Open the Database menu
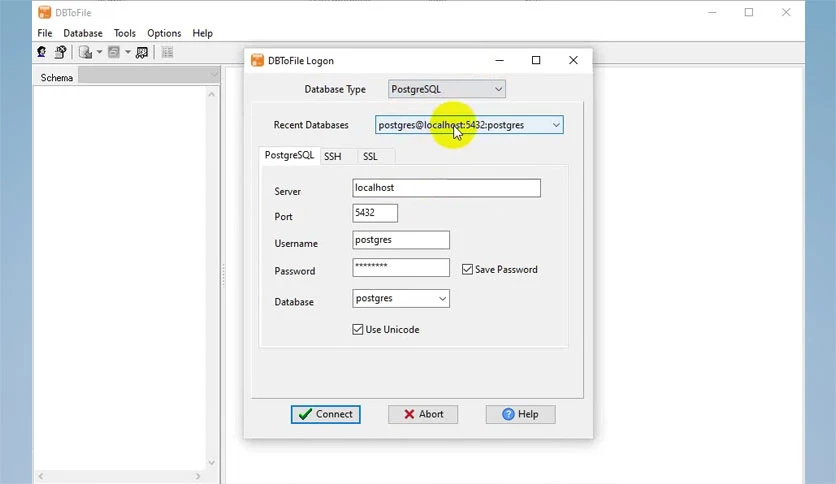836x484 pixels. click(x=83, y=33)
